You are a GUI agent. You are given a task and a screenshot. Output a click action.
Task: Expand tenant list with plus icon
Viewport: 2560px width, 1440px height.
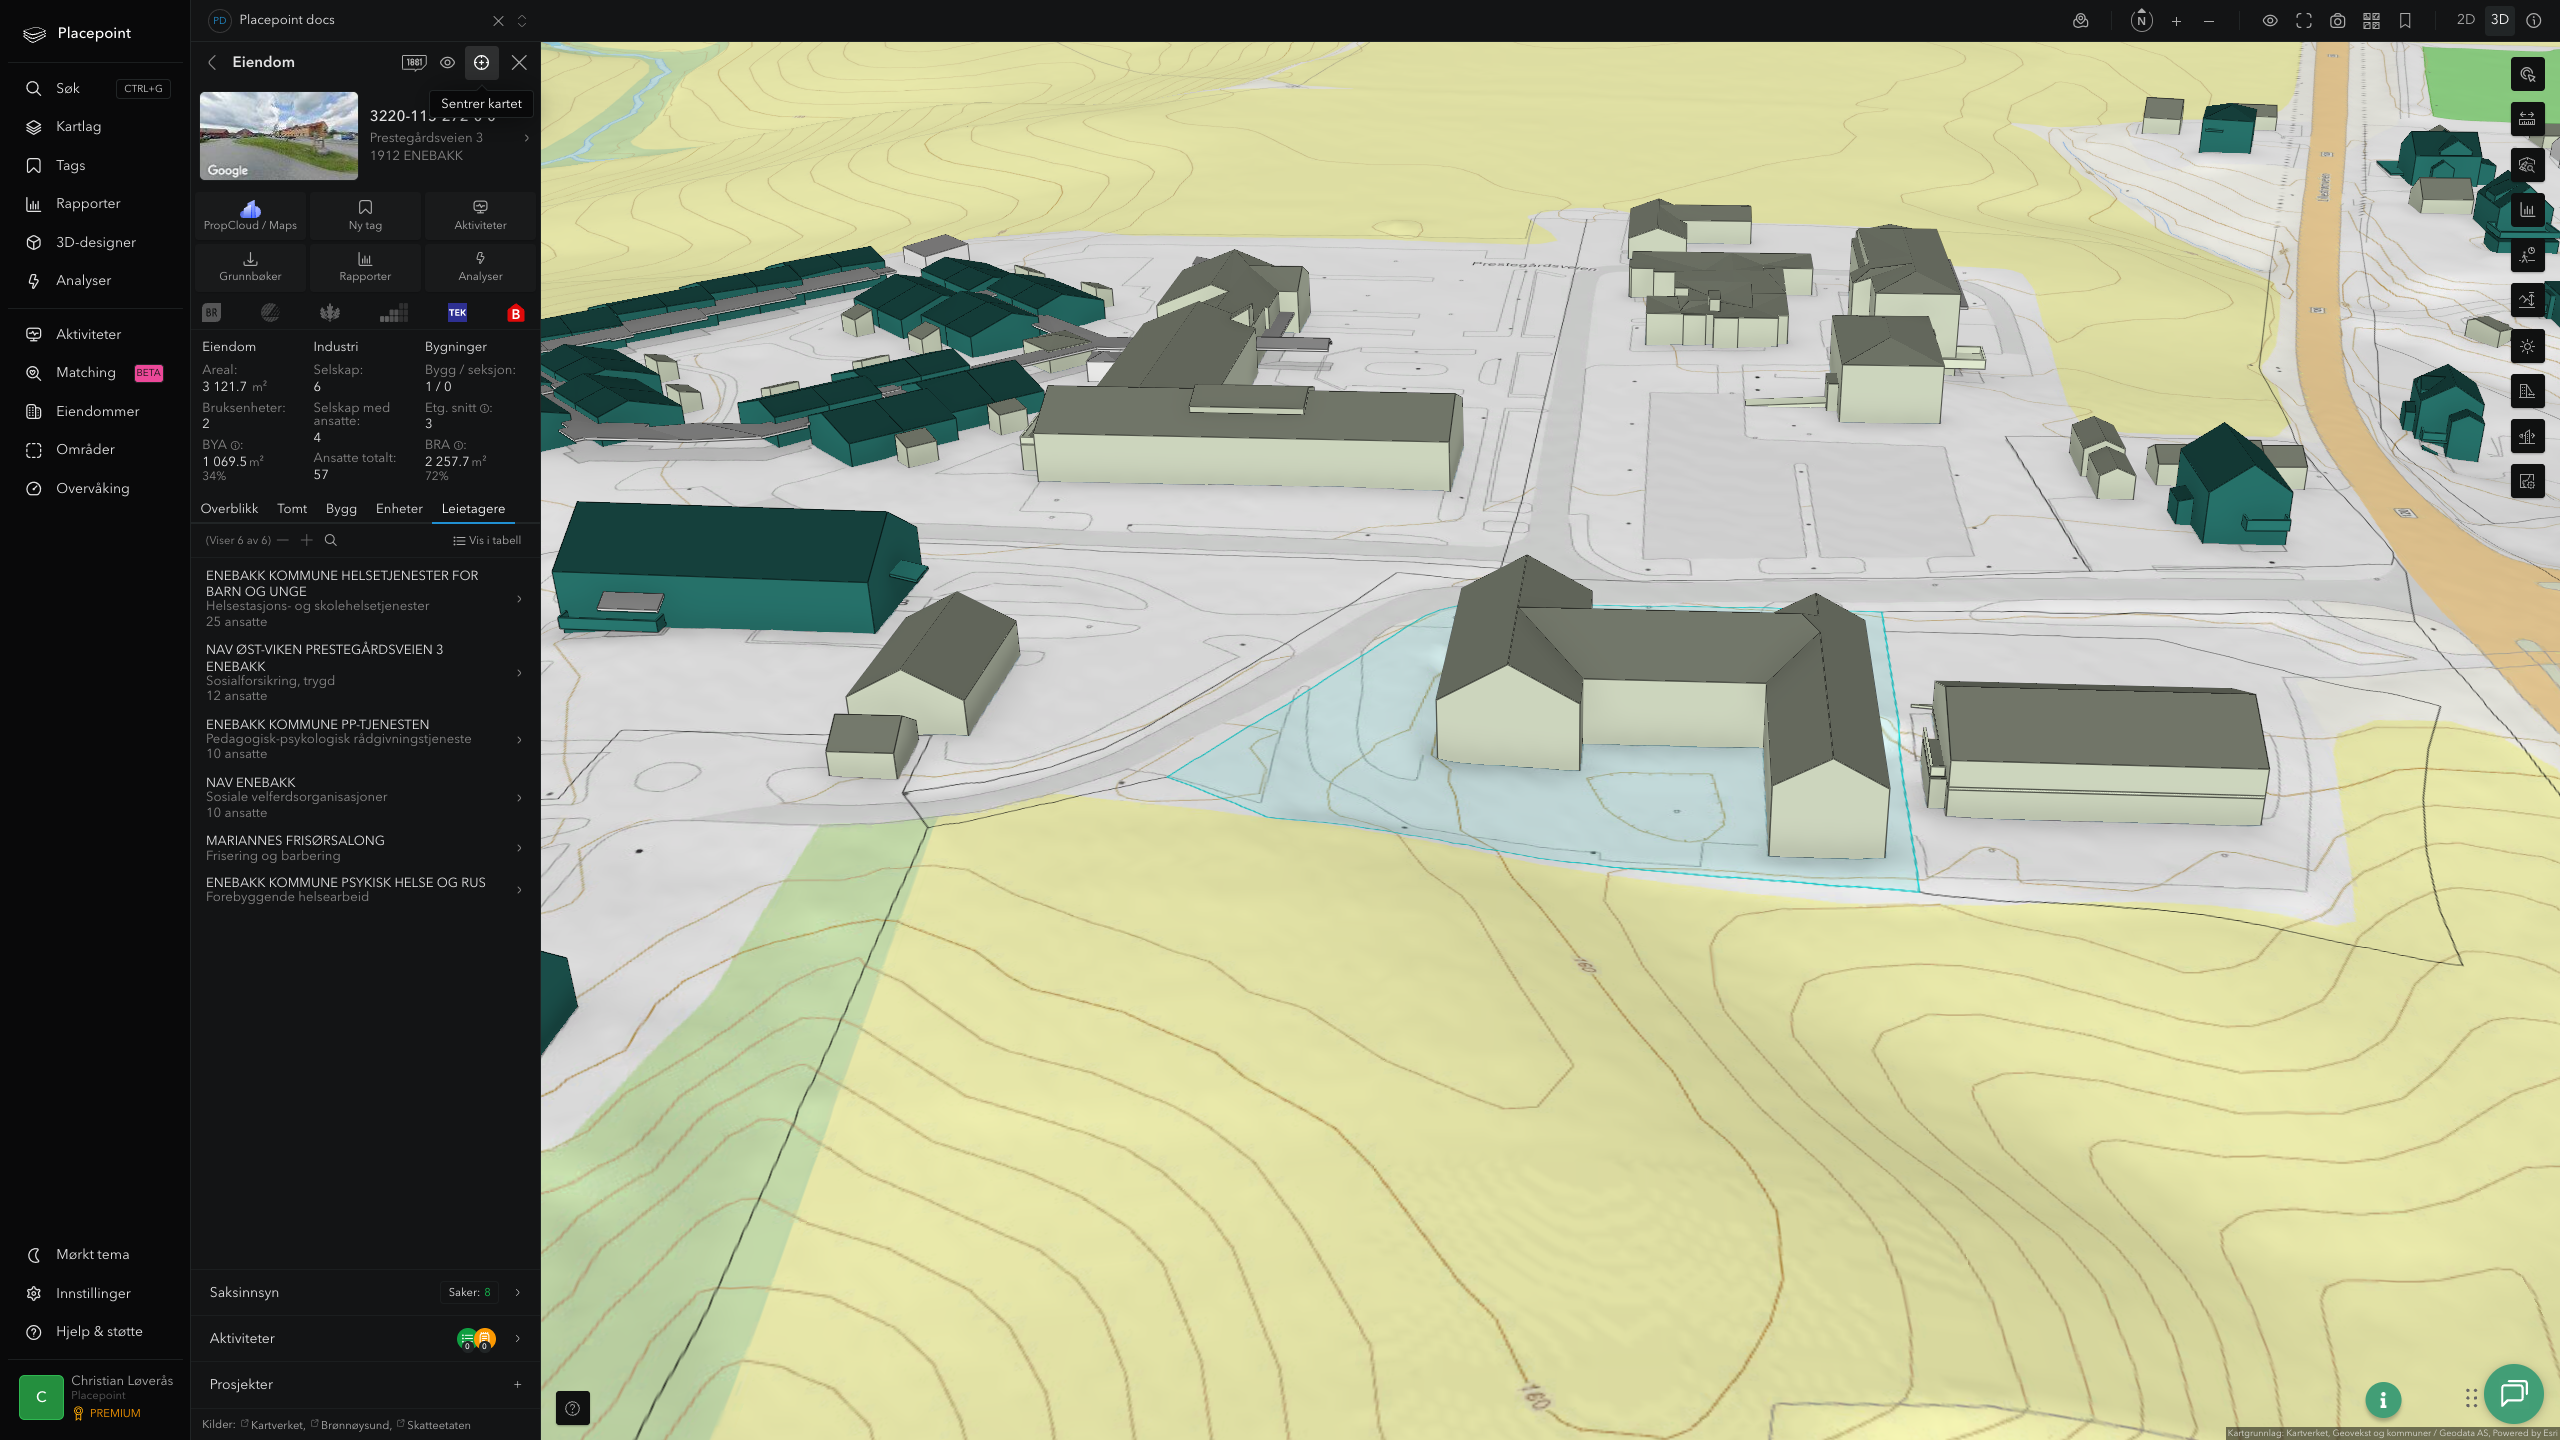(x=307, y=540)
